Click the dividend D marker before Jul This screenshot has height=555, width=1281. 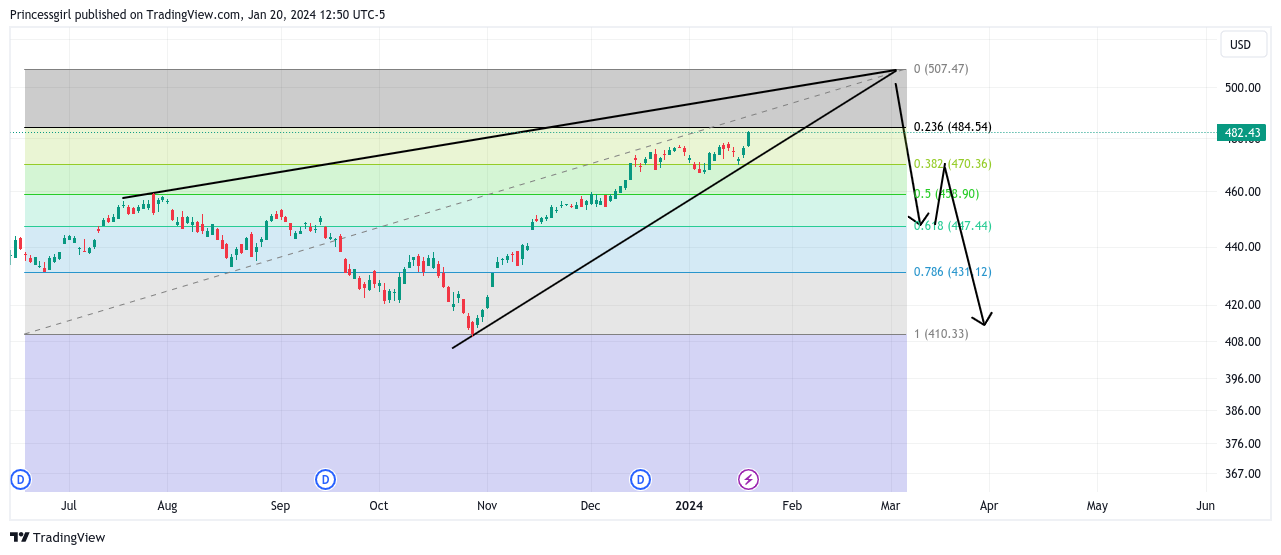[20, 480]
